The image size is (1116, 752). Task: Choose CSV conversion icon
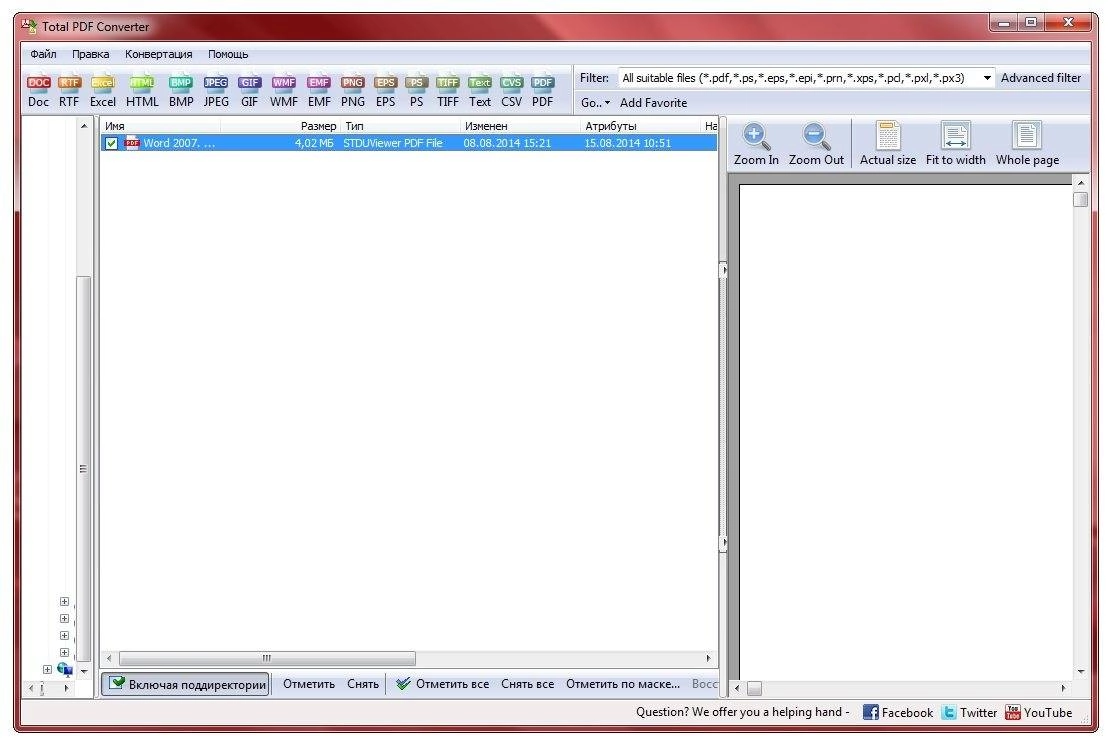[x=511, y=91]
